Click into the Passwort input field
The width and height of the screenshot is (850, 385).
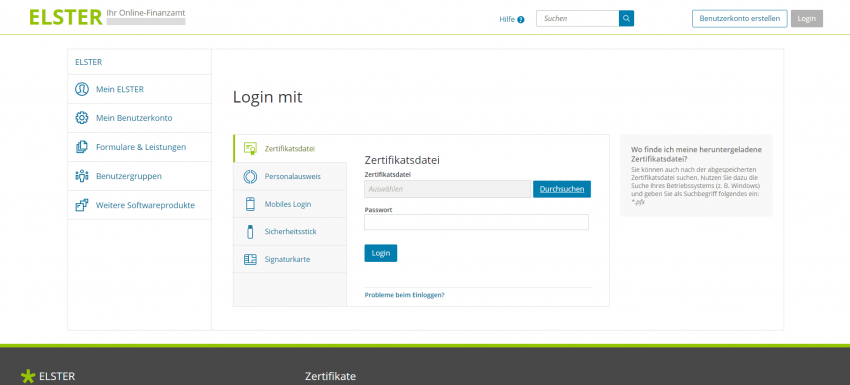click(476, 222)
